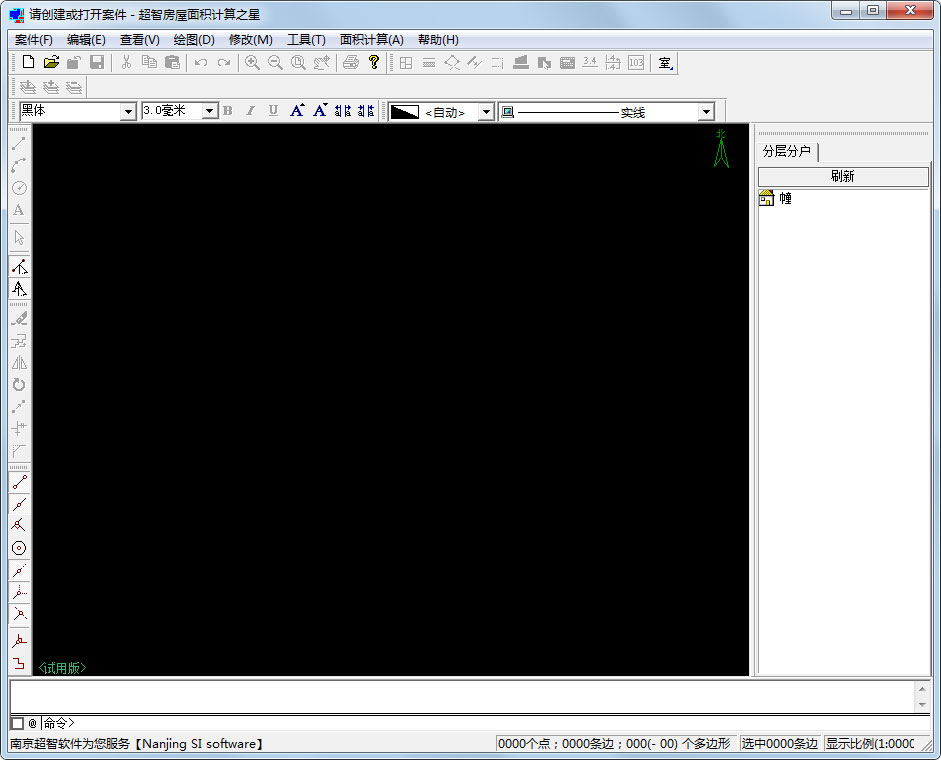941x760 pixels.
Task: Open the 实线 line style dropdown
Action: pyautogui.click(x=706, y=112)
